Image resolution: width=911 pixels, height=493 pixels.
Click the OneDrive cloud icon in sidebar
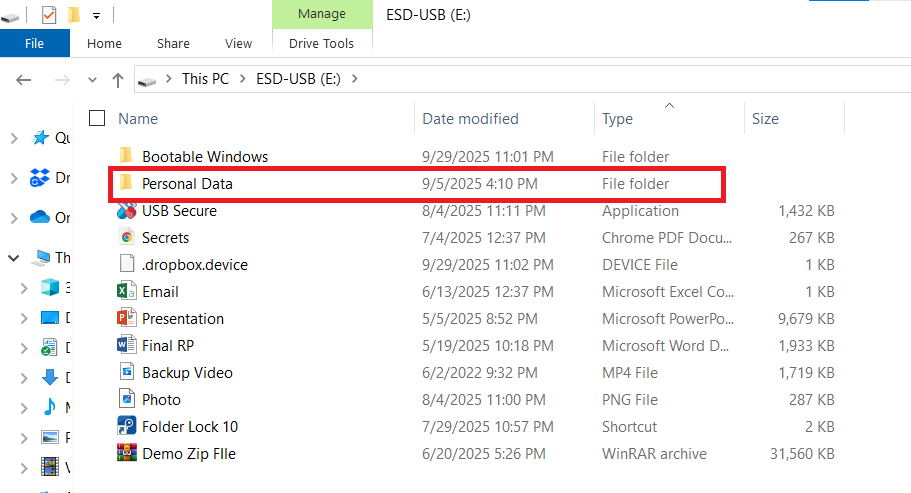tap(40, 217)
